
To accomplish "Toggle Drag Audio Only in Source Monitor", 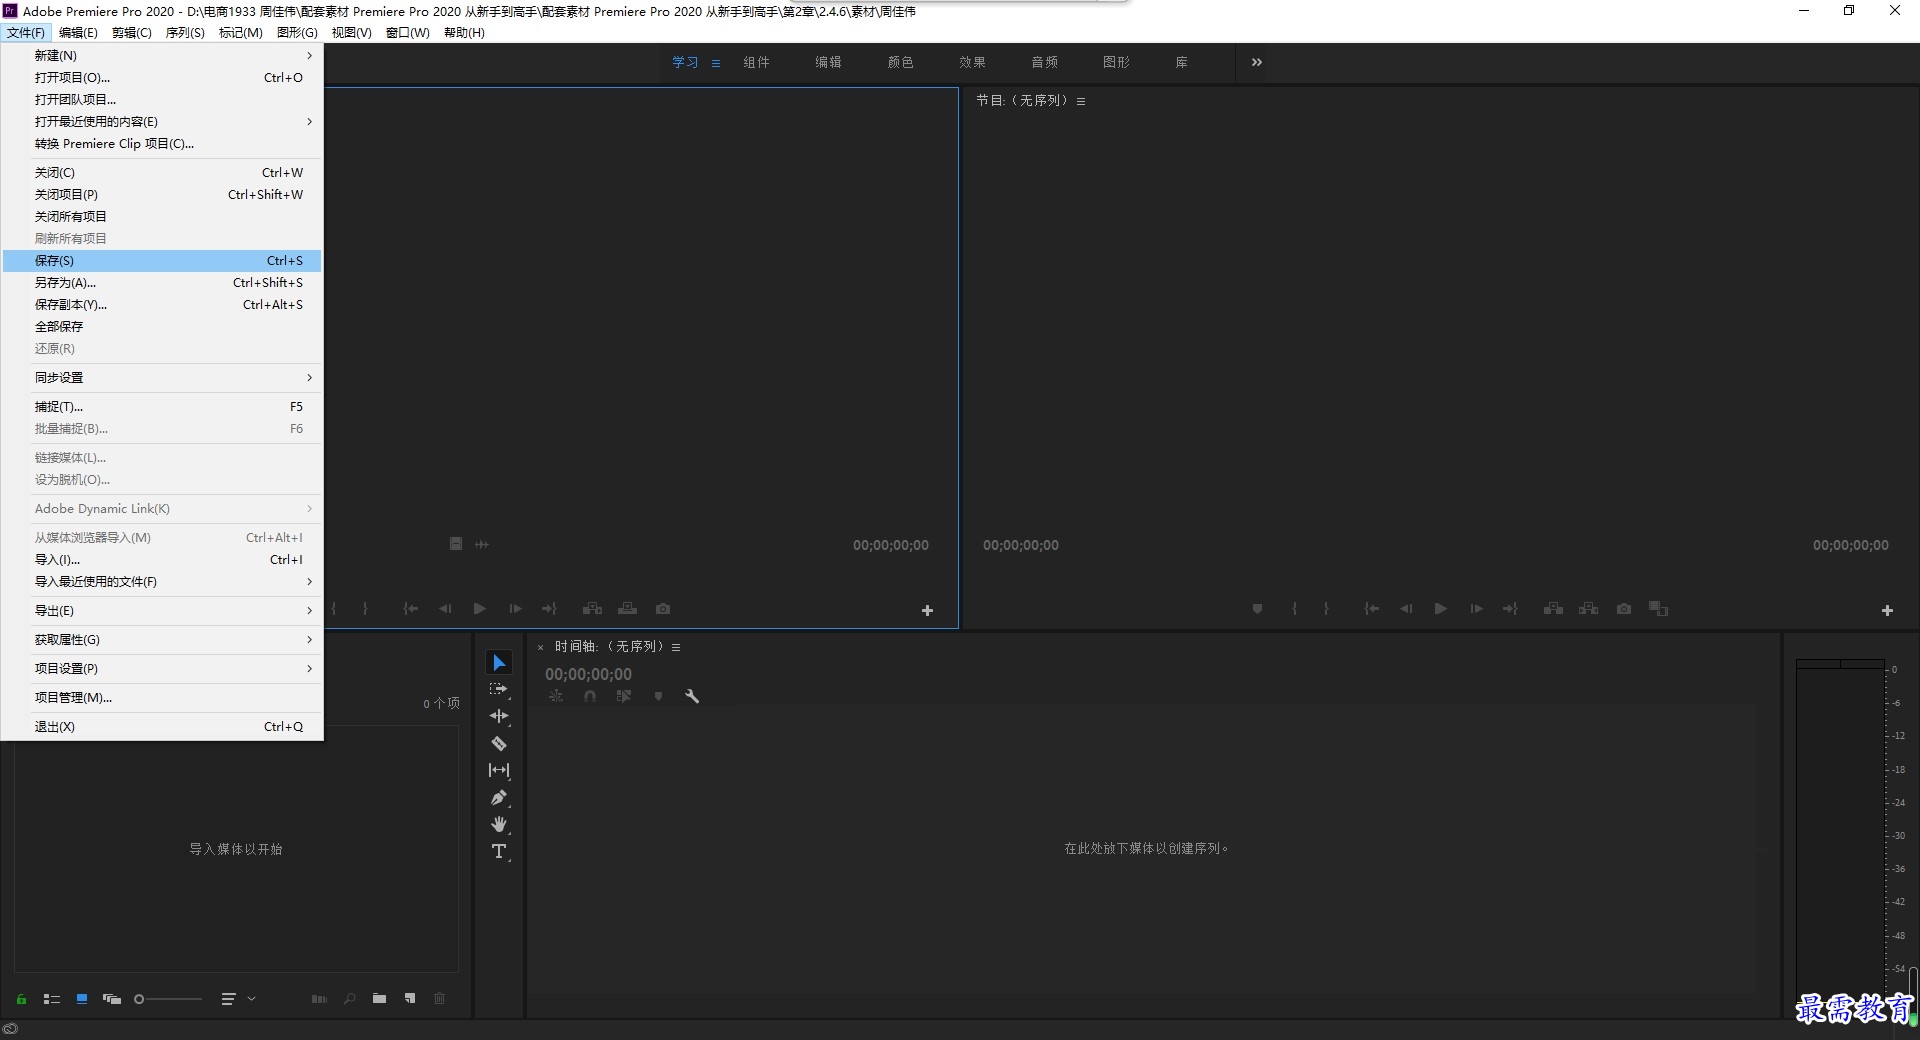I will pyautogui.click(x=482, y=544).
